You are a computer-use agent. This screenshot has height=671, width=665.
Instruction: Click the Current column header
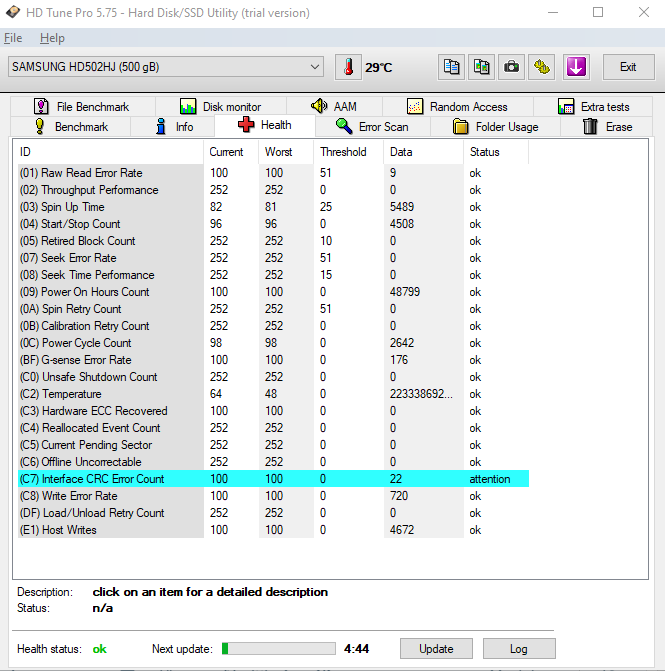coord(231,152)
